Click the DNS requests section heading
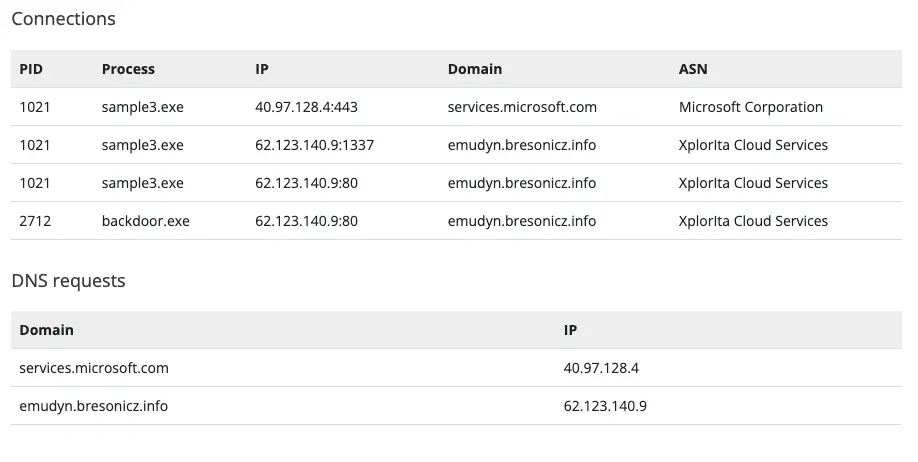The width and height of the screenshot is (918, 462). pos(68,281)
